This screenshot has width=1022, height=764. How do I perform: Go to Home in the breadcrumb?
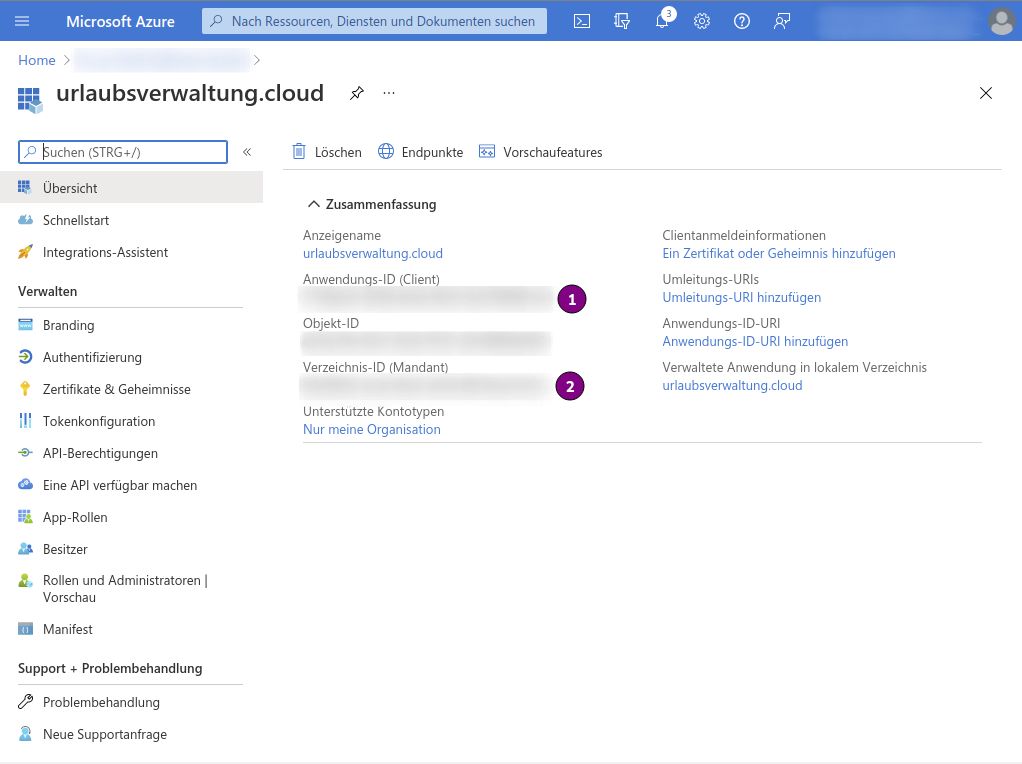(36, 60)
